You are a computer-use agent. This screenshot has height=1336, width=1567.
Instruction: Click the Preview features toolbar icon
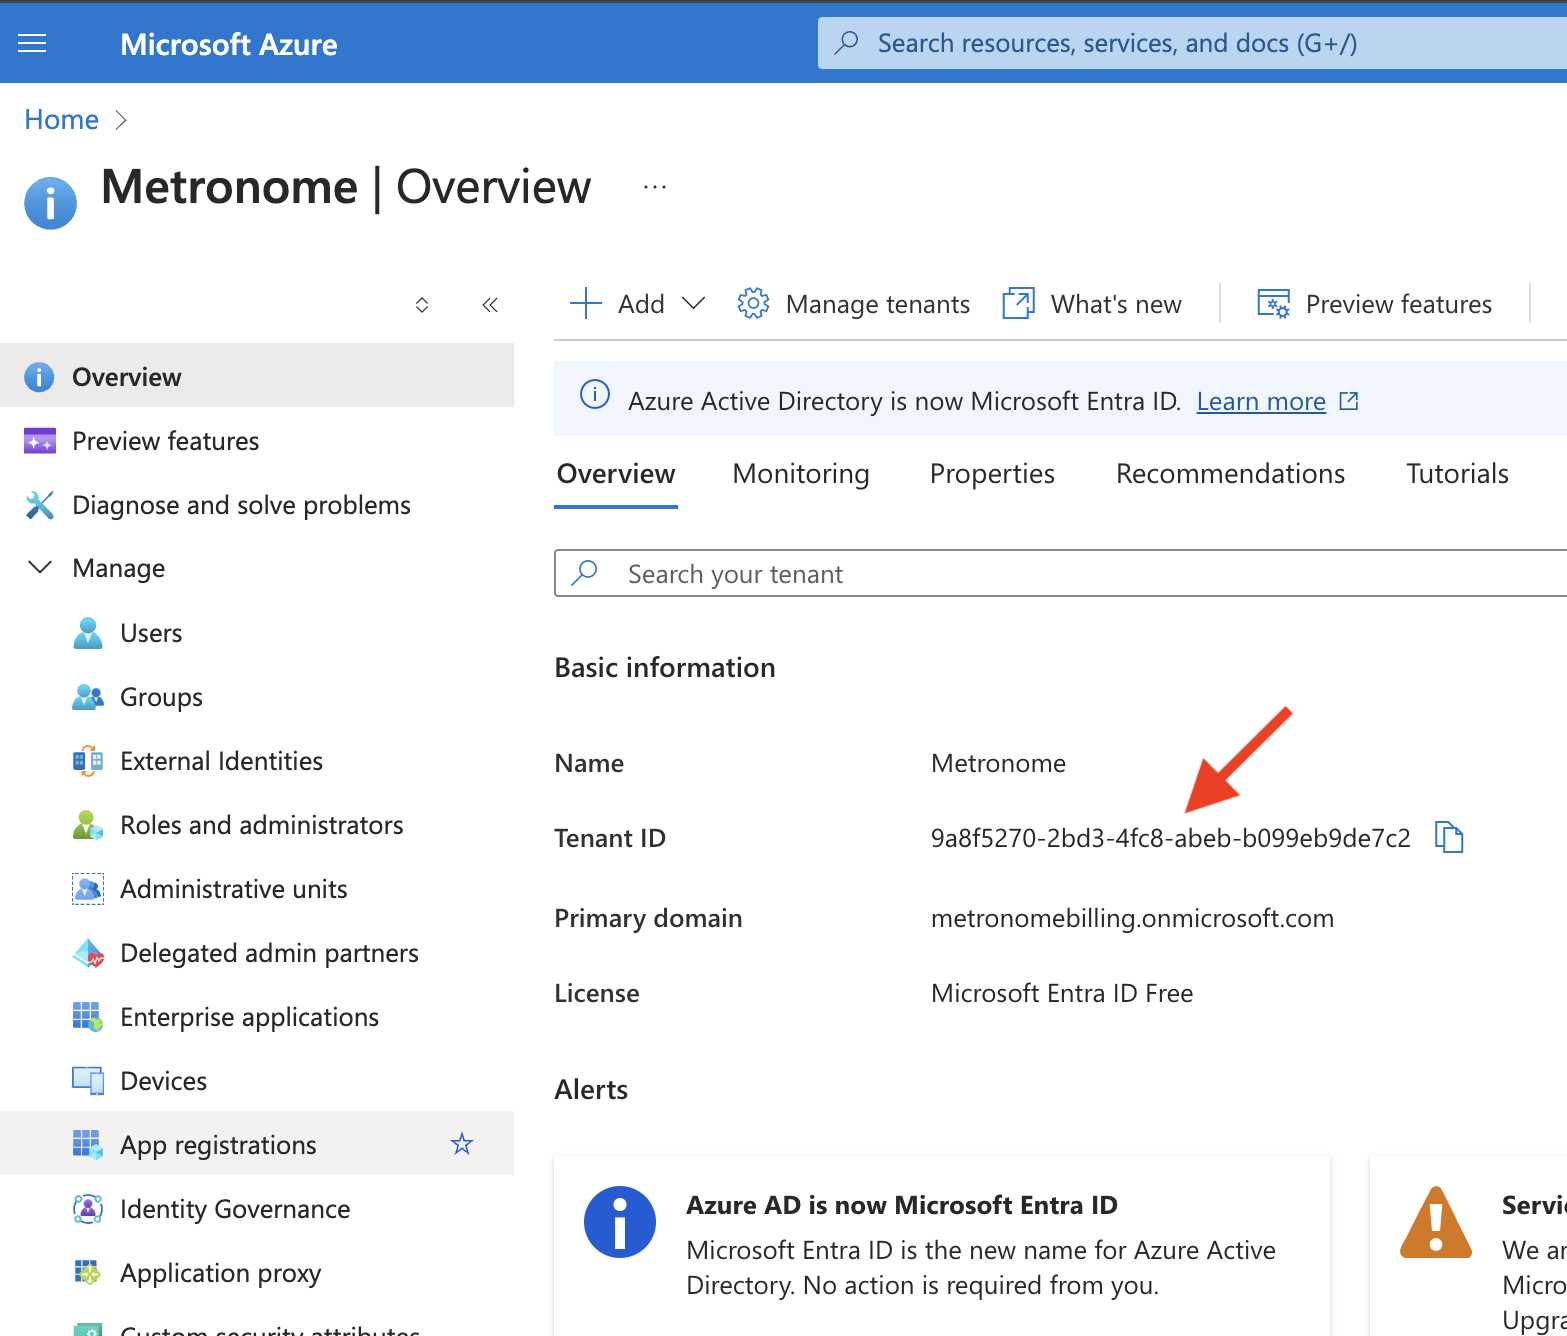point(1273,303)
